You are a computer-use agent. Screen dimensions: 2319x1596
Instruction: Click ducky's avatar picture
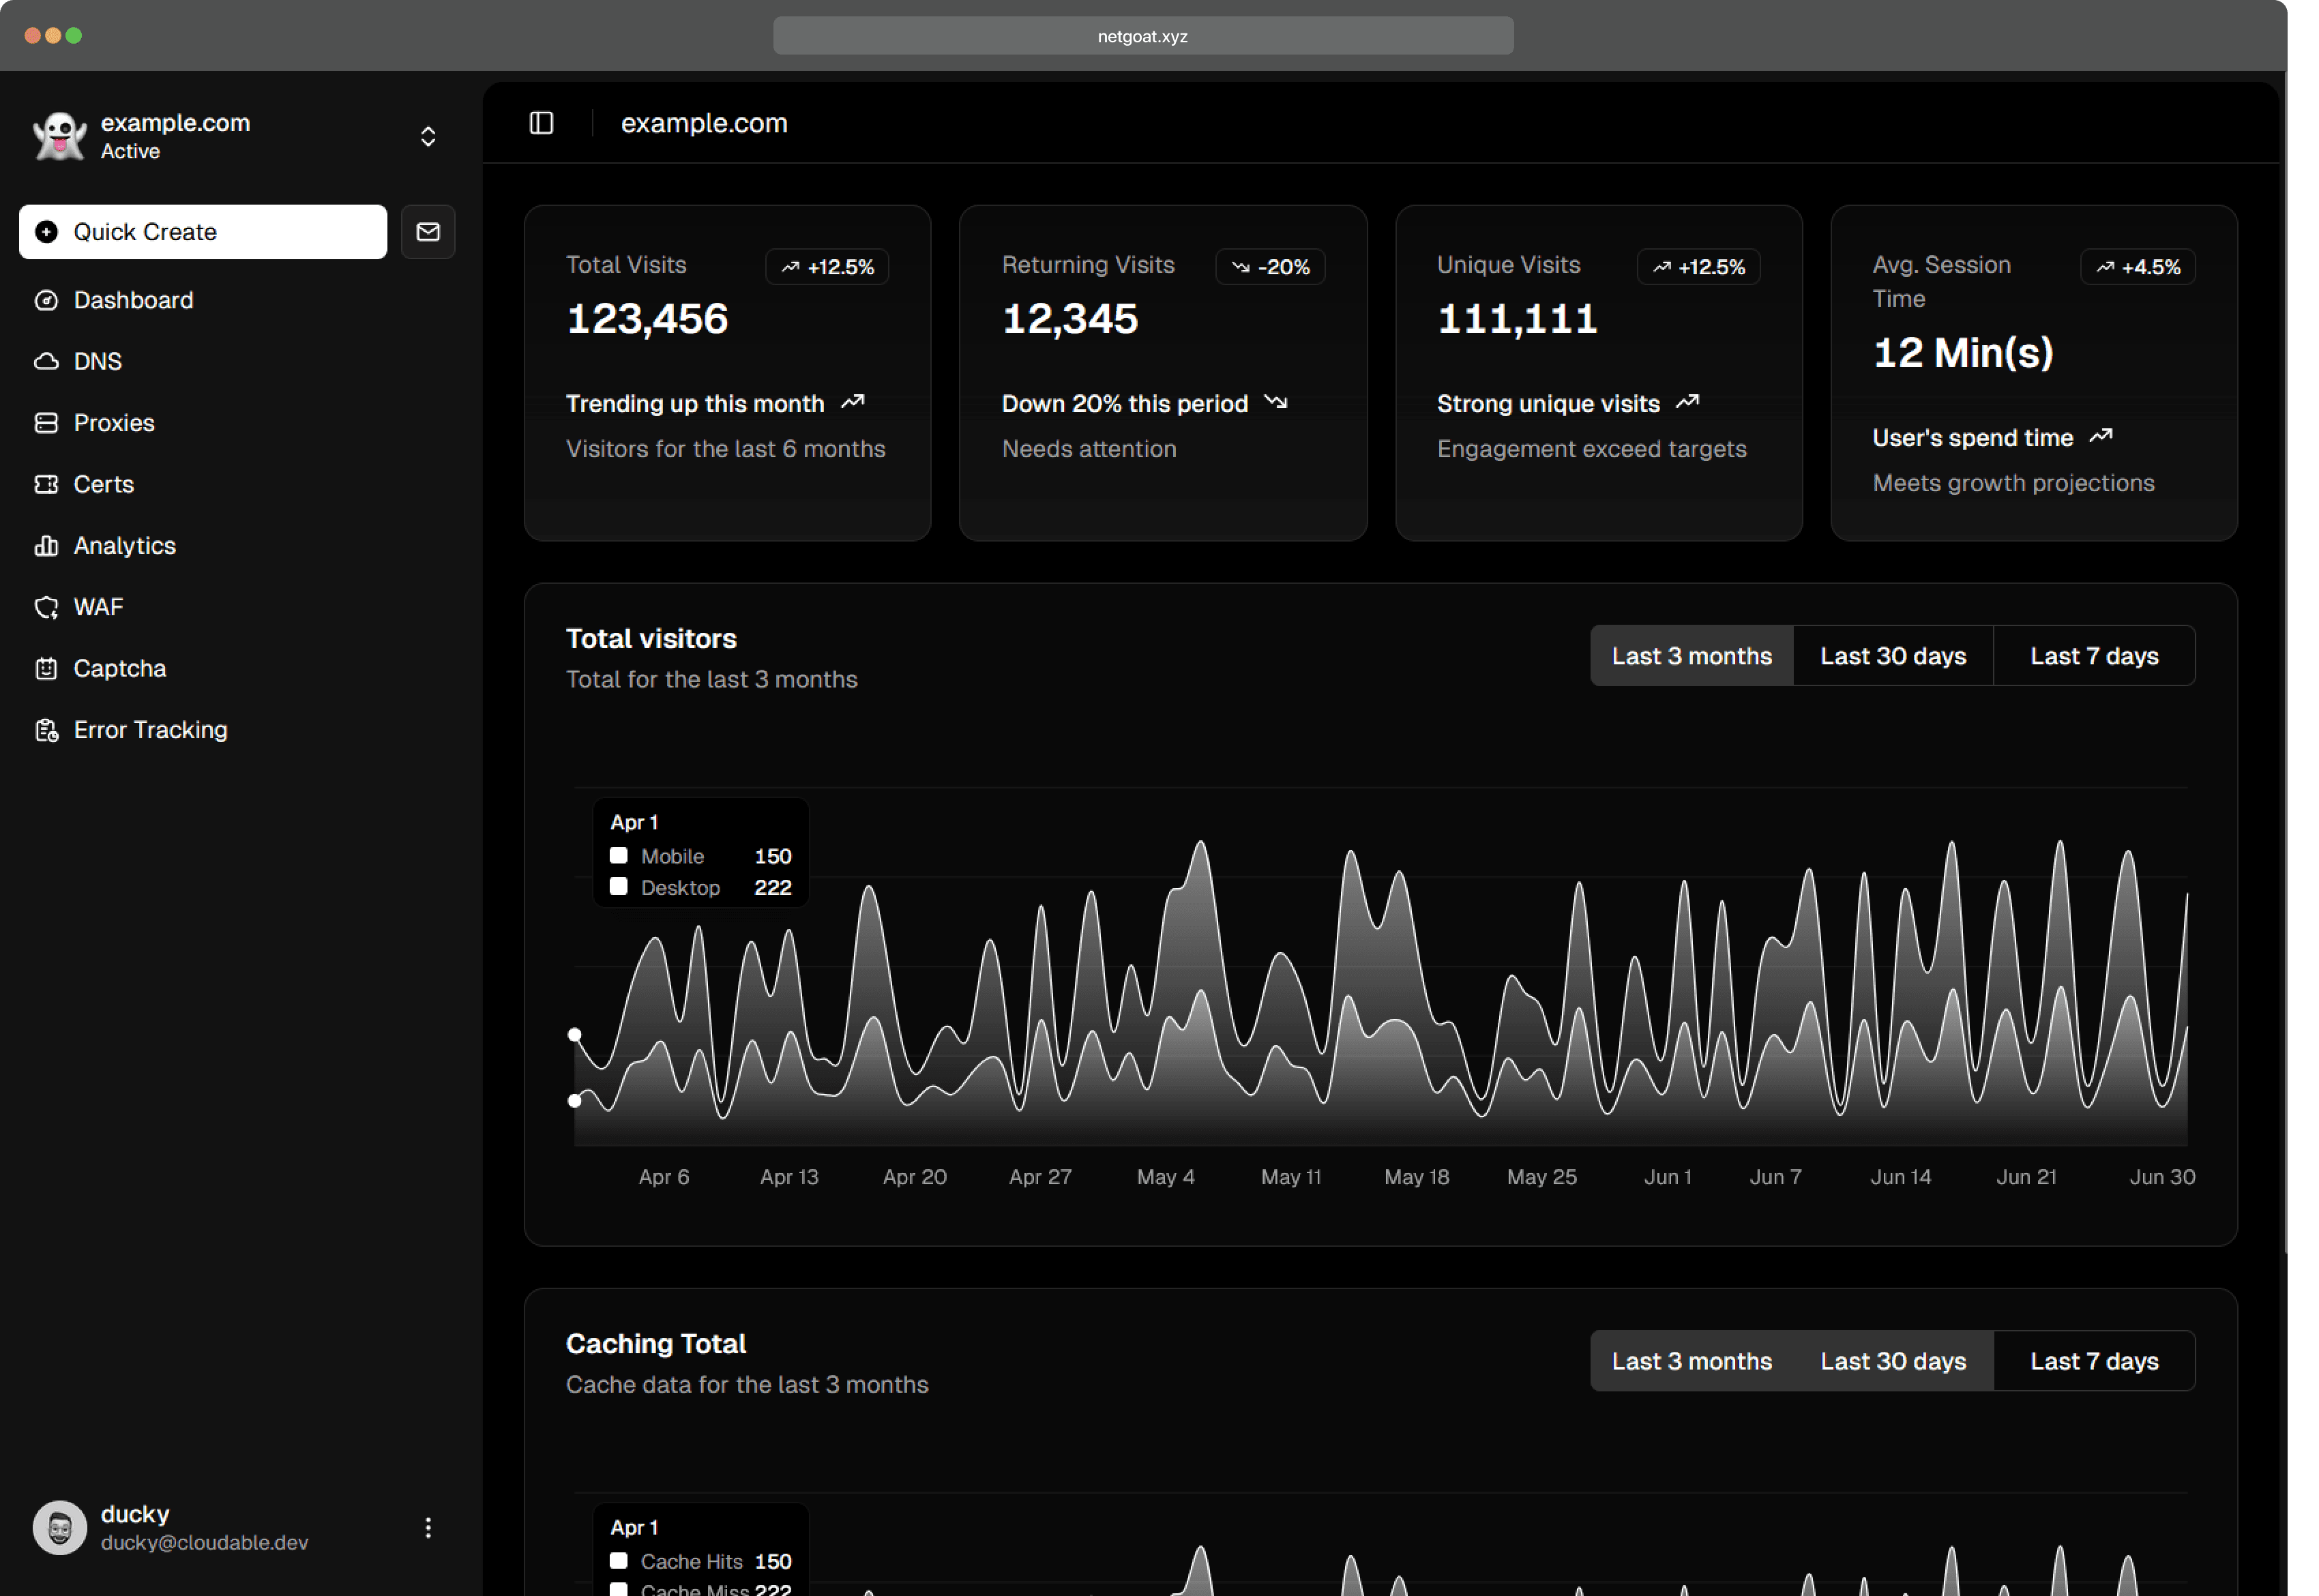tap(59, 1527)
